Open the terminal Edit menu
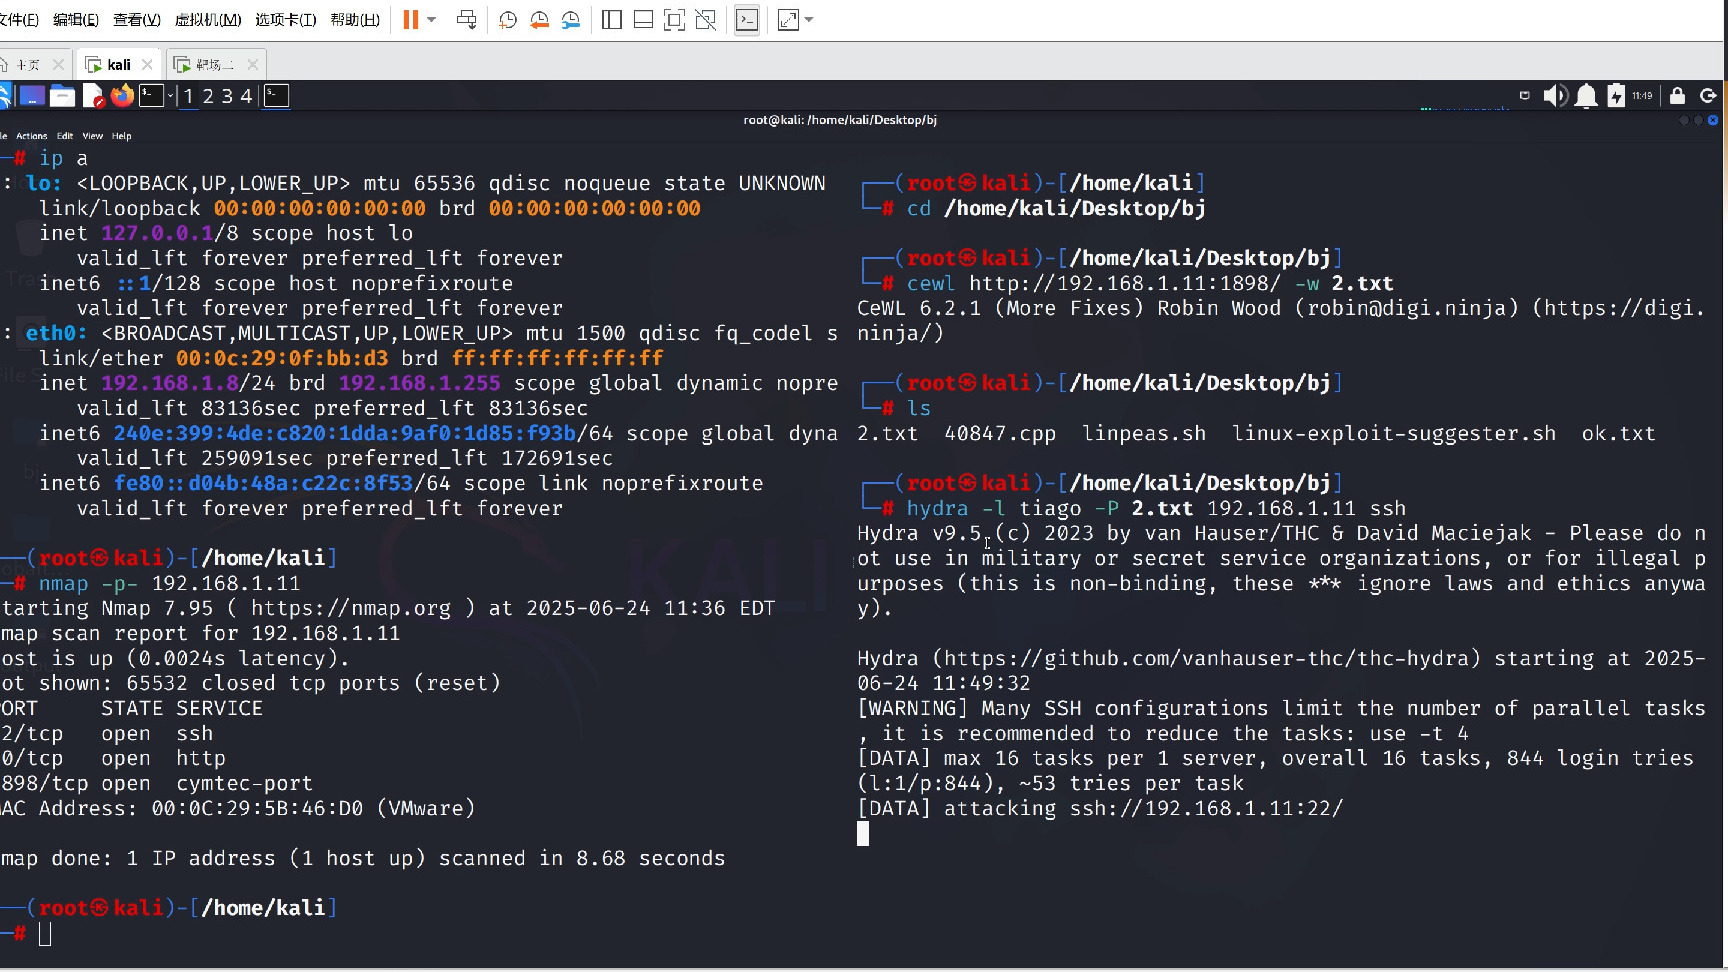Screen dimensions: 1728x972 pos(65,136)
